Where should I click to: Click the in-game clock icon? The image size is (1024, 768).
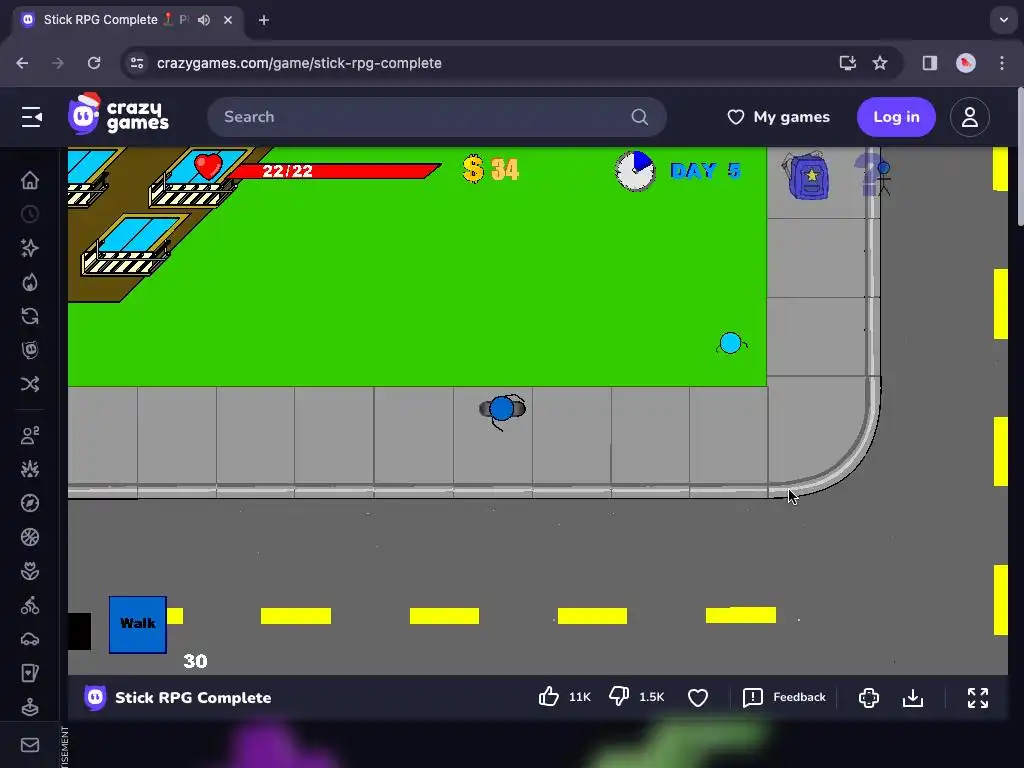[x=635, y=171]
